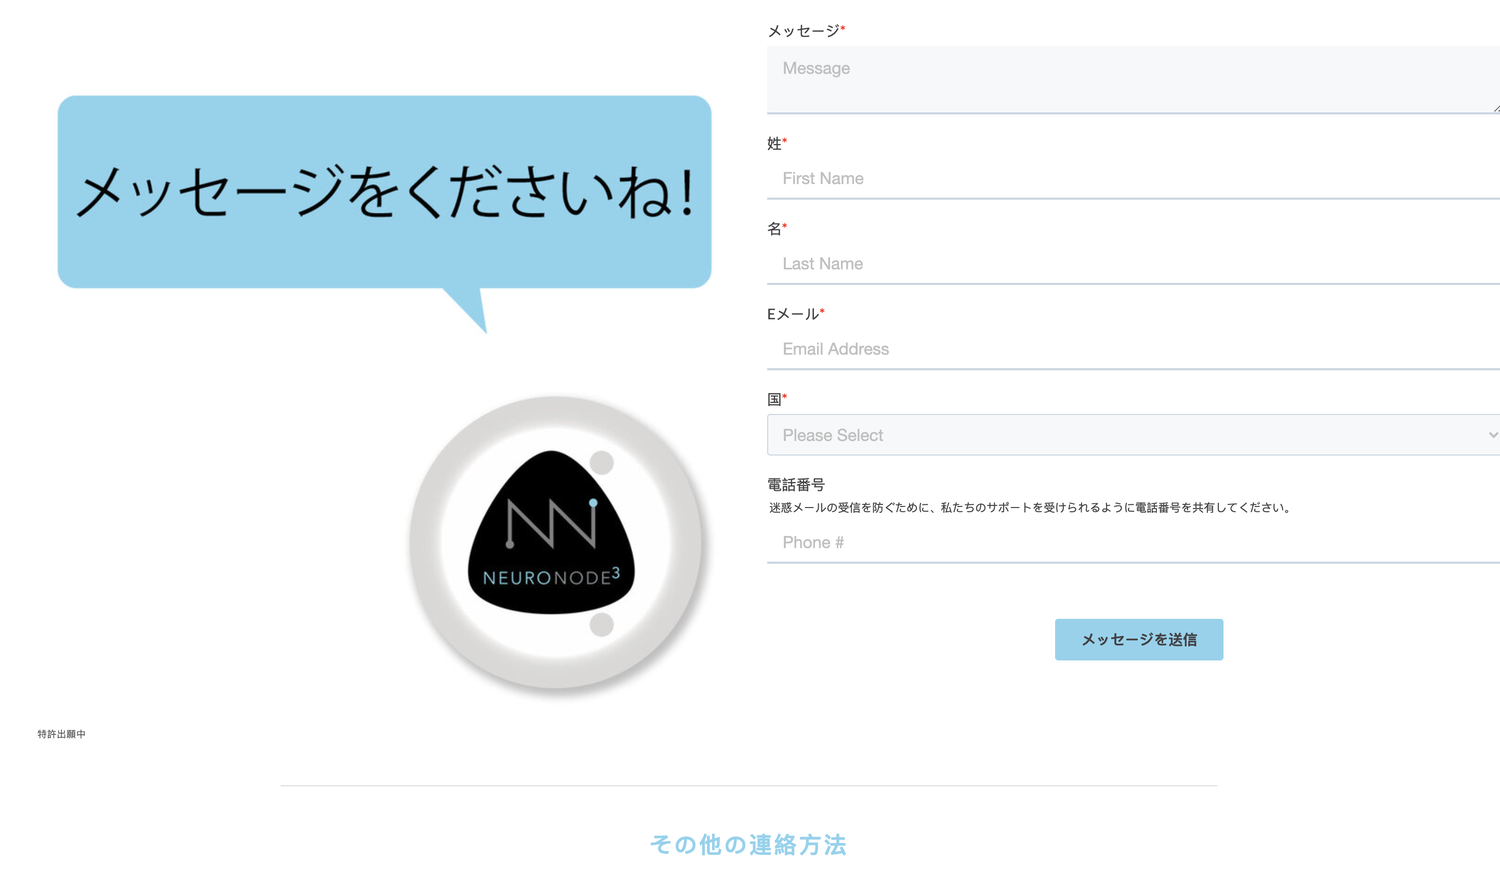
Task: Click the 電話番号 label
Action: [x=796, y=485]
